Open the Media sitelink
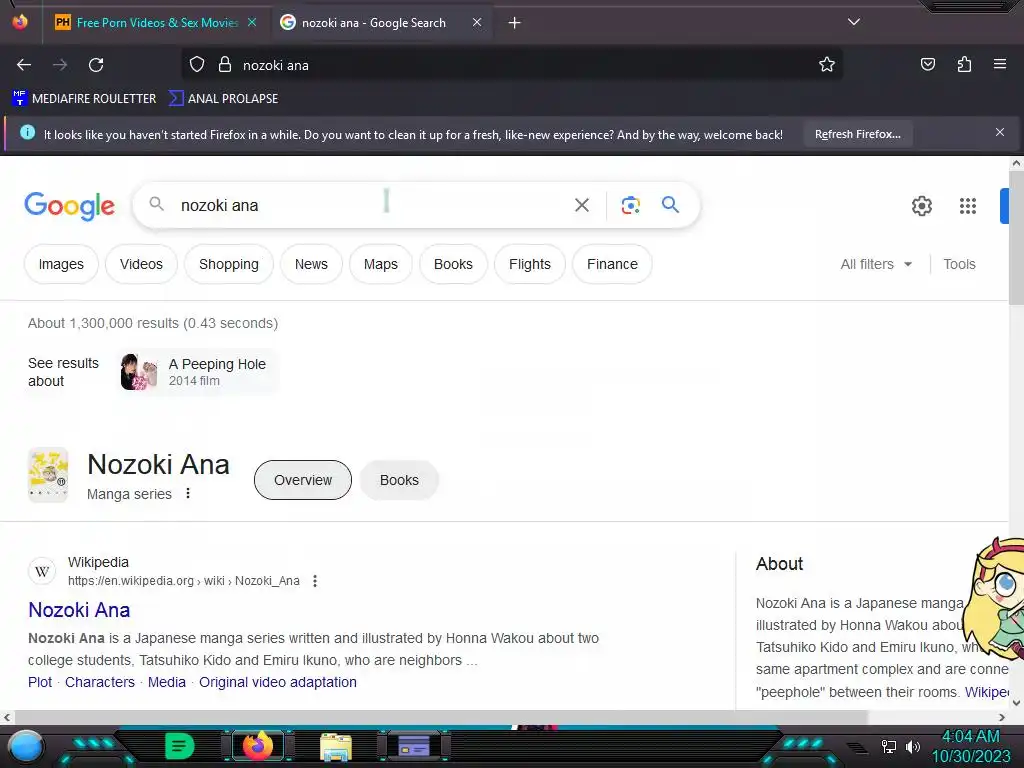The height and width of the screenshot is (768, 1024). pyautogui.click(x=167, y=682)
